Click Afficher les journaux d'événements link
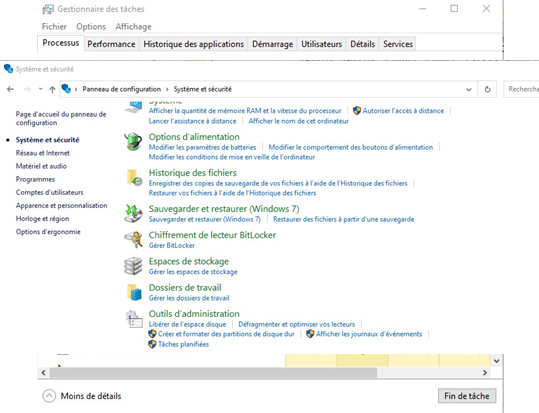Viewport: 539px width, 413px height. coord(368,334)
